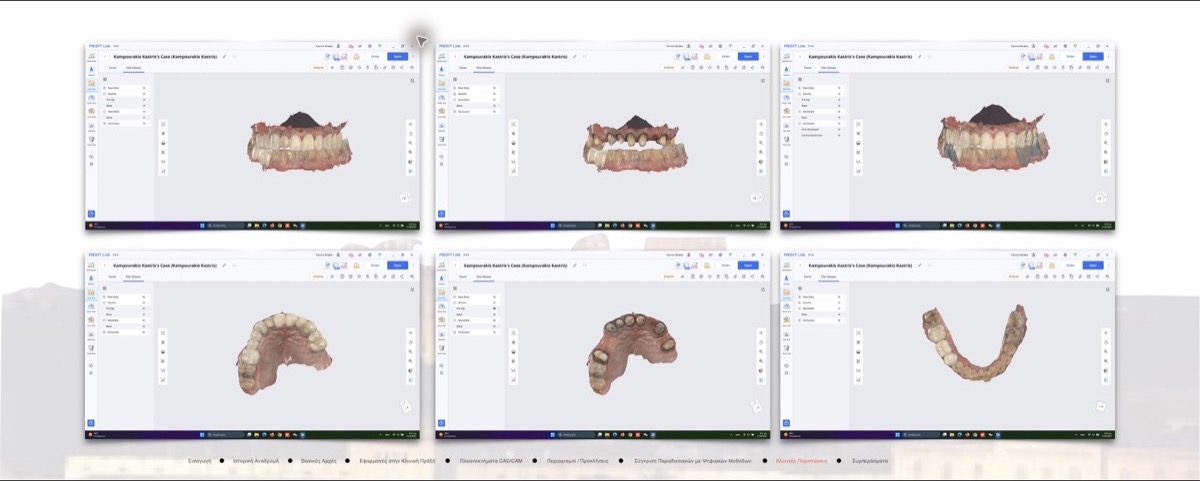Click Windows Start button in top-left window taskbar

[202, 226]
